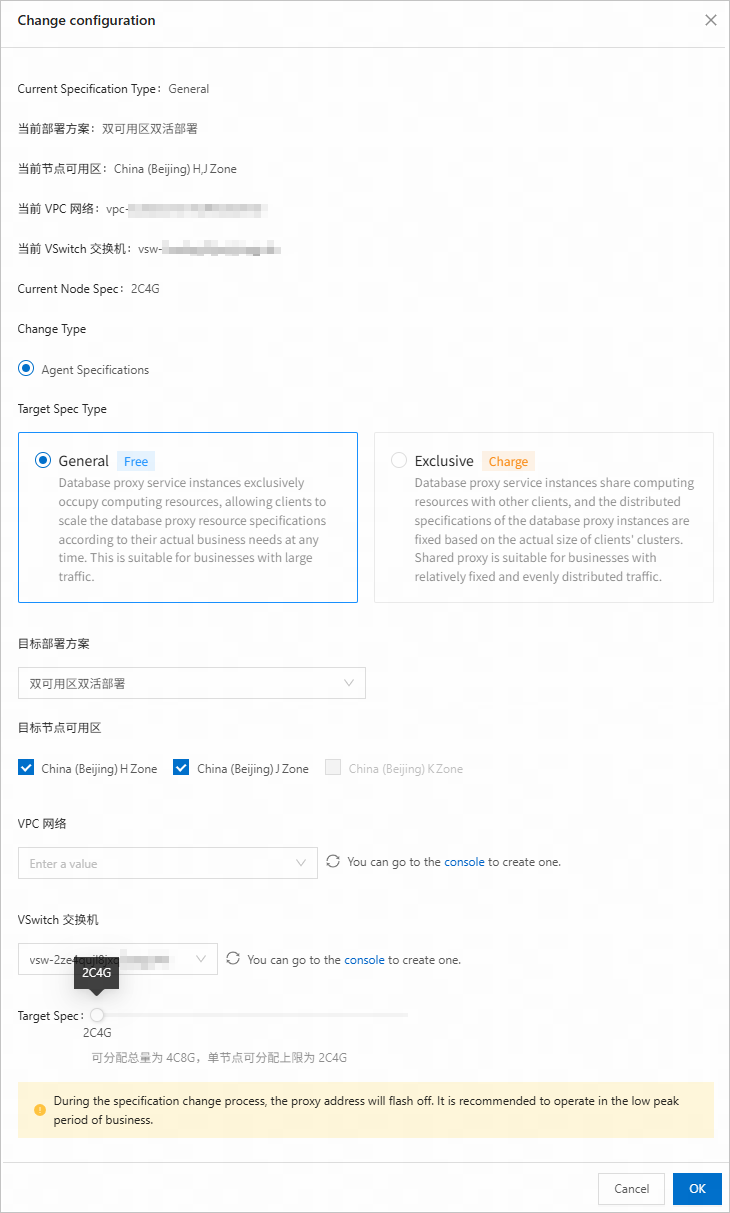This screenshot has height=1213, width=730.
Task: Refresh the VPC network list
Action: click(x=333, y=861)
